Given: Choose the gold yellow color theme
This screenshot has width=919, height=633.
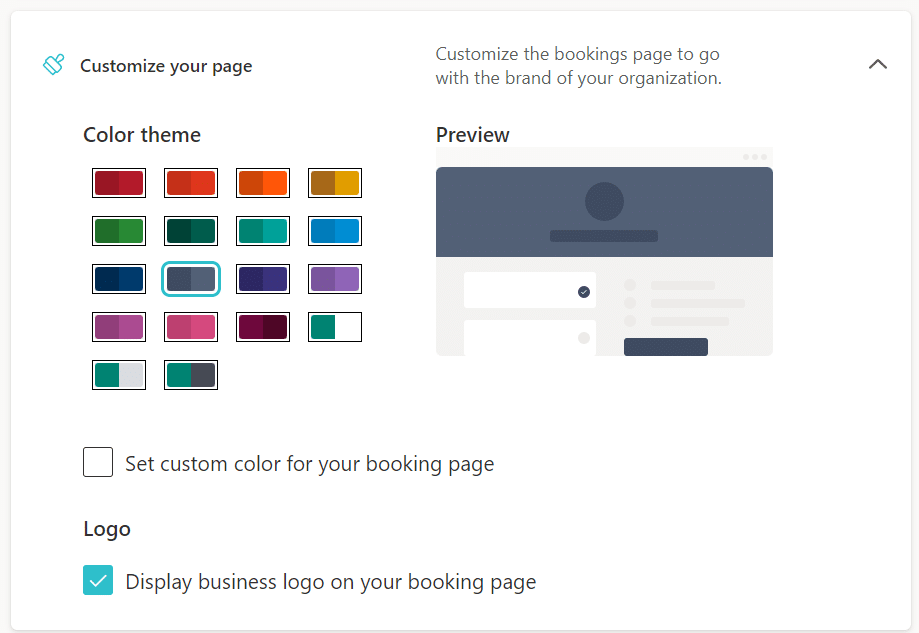Looking at the screenshot, I should pos(335,183).
